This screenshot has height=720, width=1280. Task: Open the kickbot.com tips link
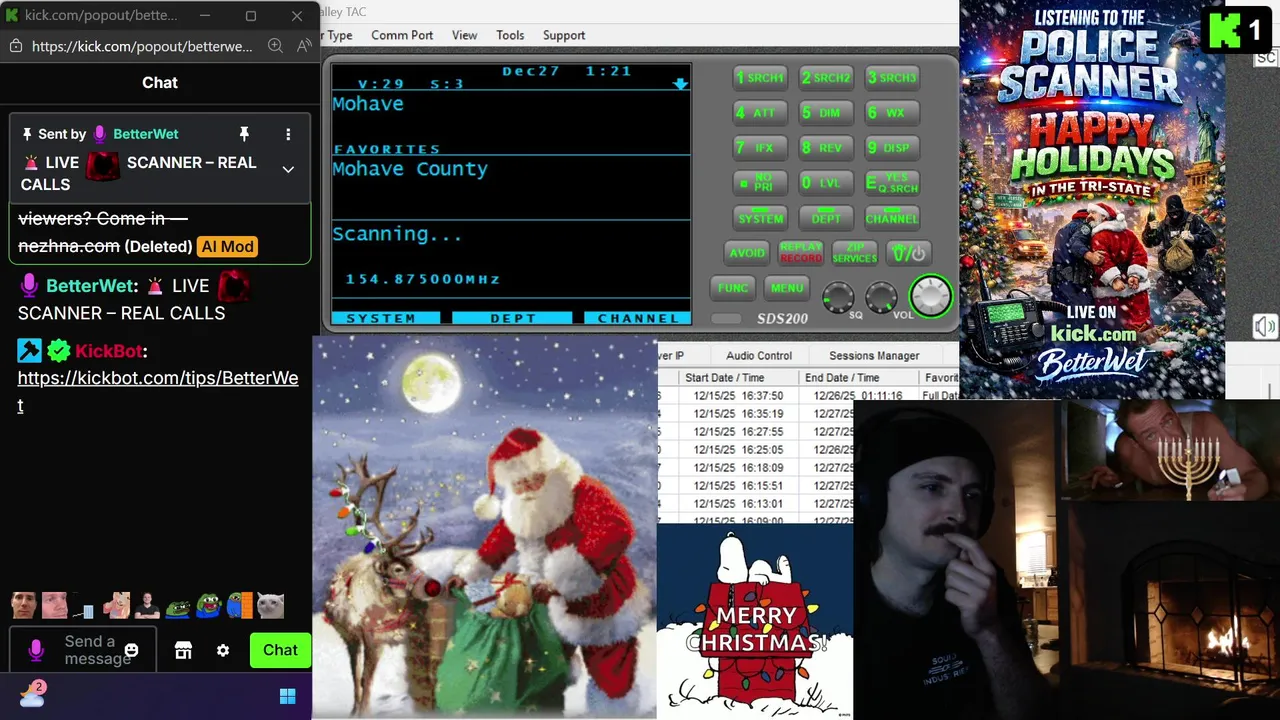click(x=158, y=391)
